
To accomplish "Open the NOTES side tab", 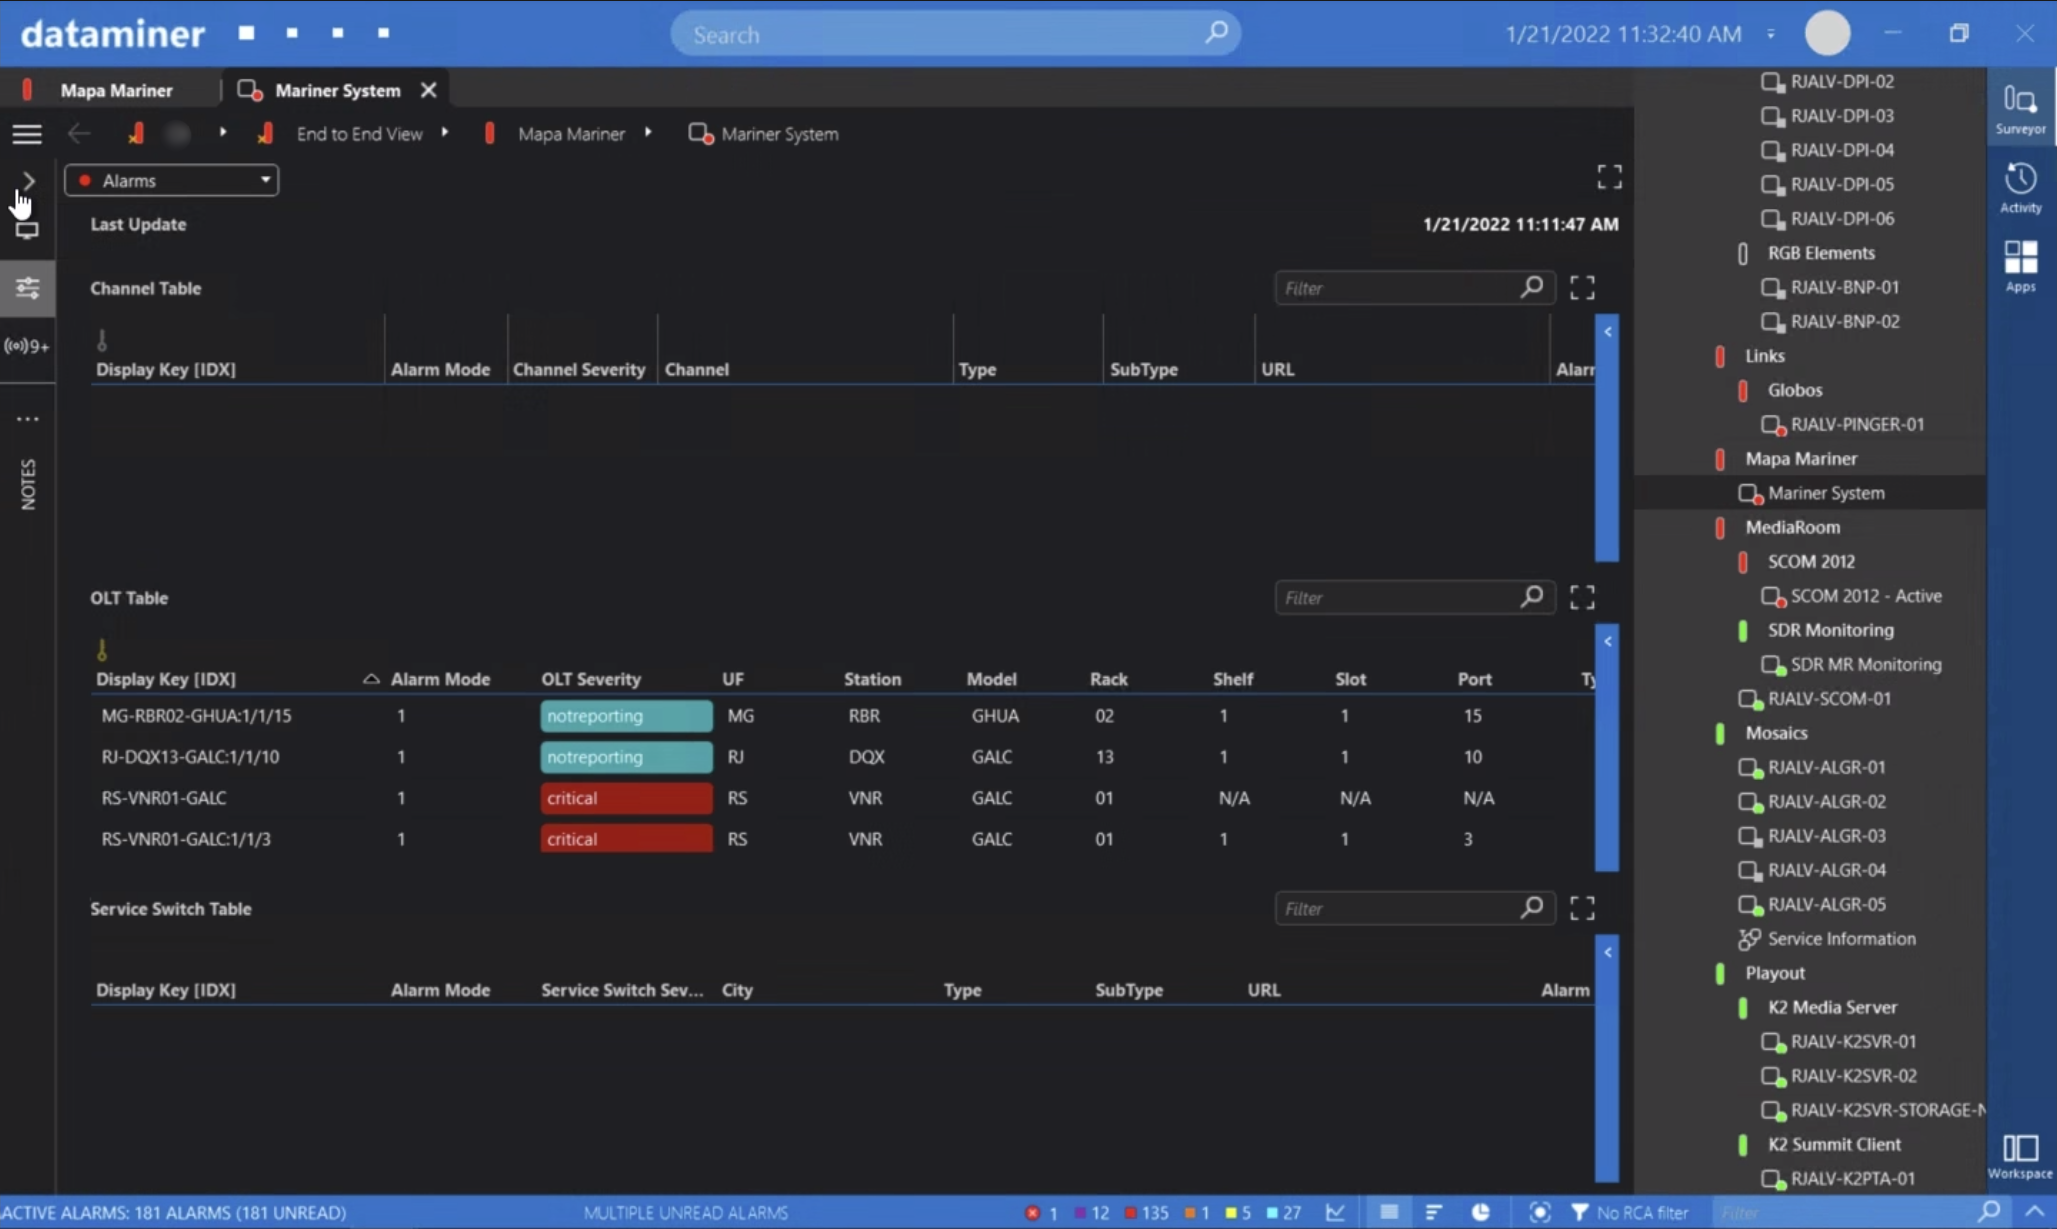I will point(28,484).
